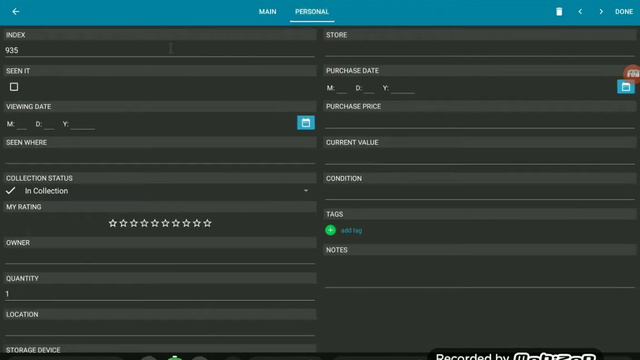Select the Personal tab
This screenshot has height=360, width=640.
312,11
